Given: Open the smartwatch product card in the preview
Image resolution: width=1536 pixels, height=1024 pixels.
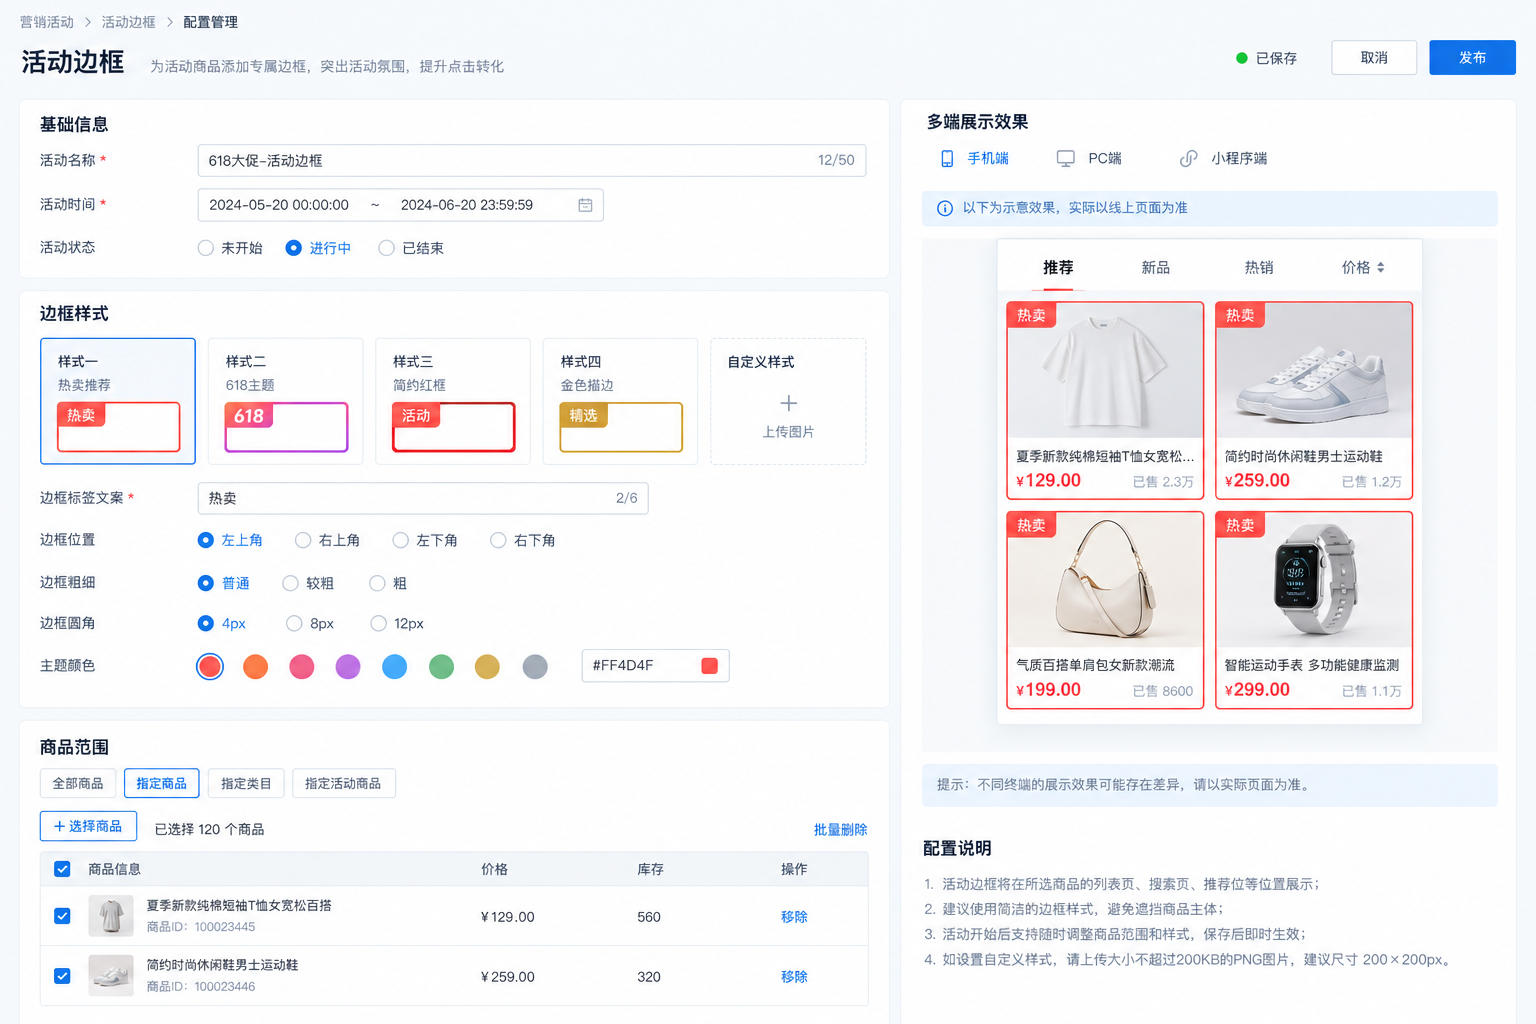Looking at the screenshot, I should tap(1313, 610).
